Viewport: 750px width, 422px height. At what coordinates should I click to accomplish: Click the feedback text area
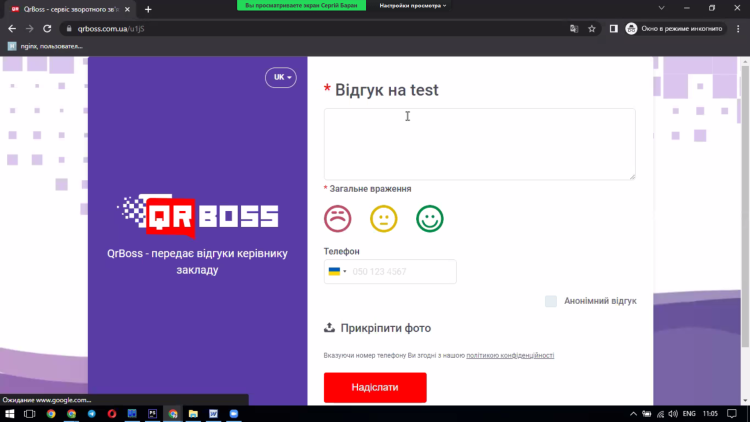tap(479, 144)
